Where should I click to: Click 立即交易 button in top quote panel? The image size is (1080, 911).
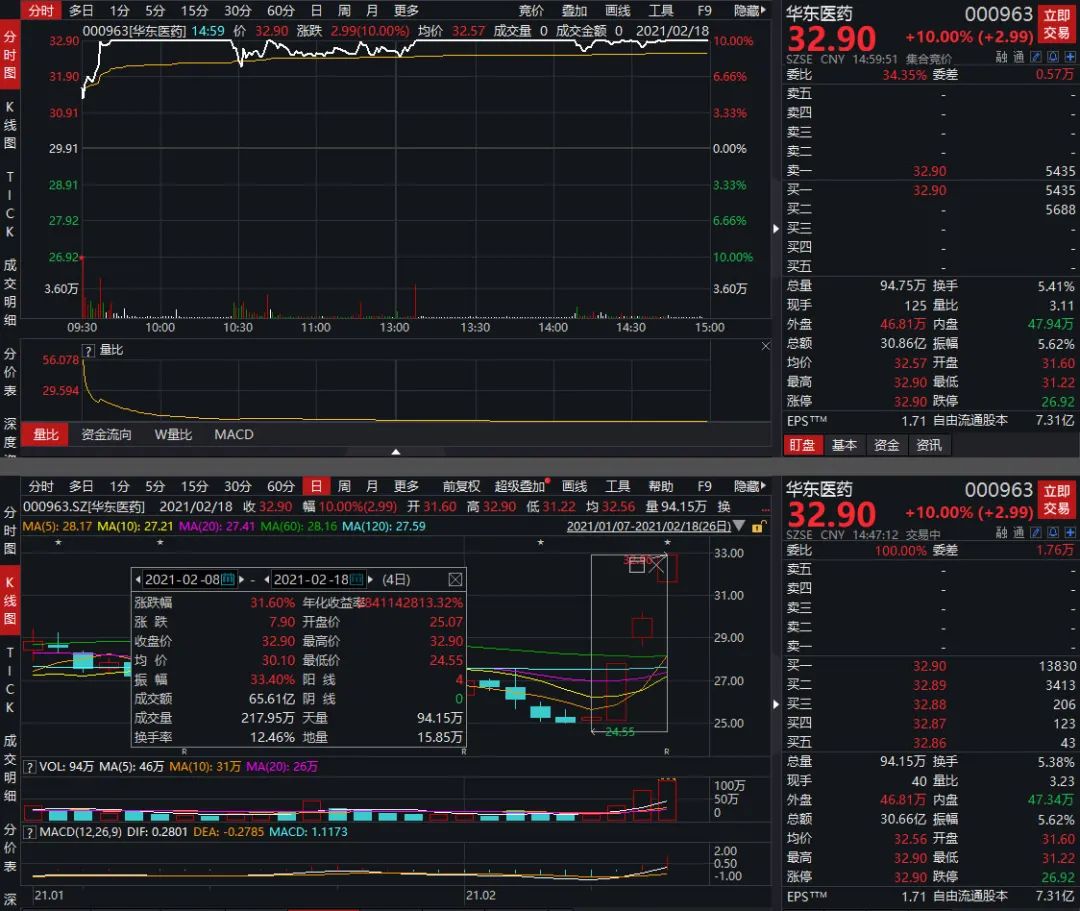point(1057,24)
